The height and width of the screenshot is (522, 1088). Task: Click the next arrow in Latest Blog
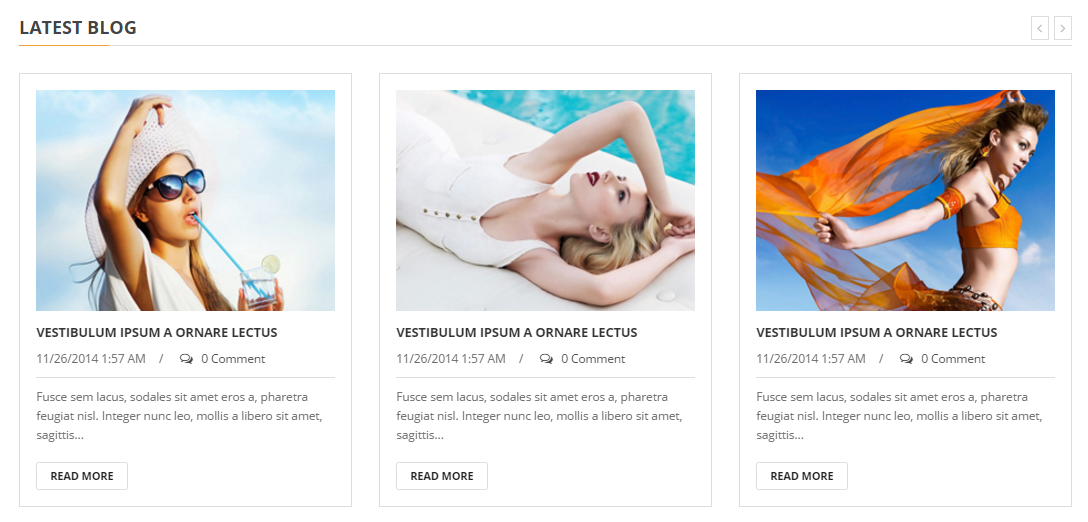[x=1062, y=28]
